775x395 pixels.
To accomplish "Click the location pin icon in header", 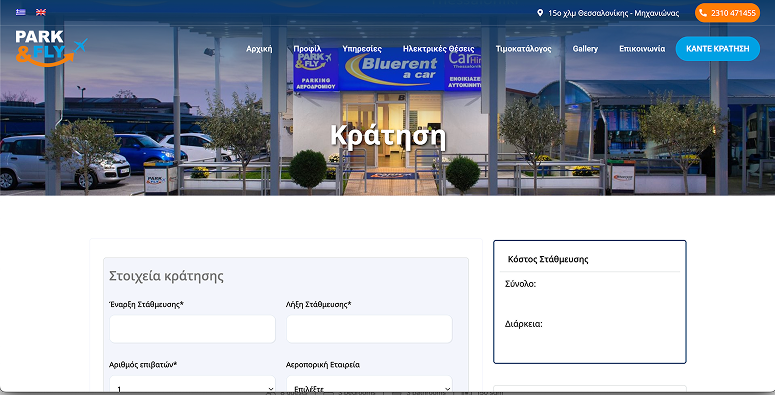I will click(x=540, y=13).
